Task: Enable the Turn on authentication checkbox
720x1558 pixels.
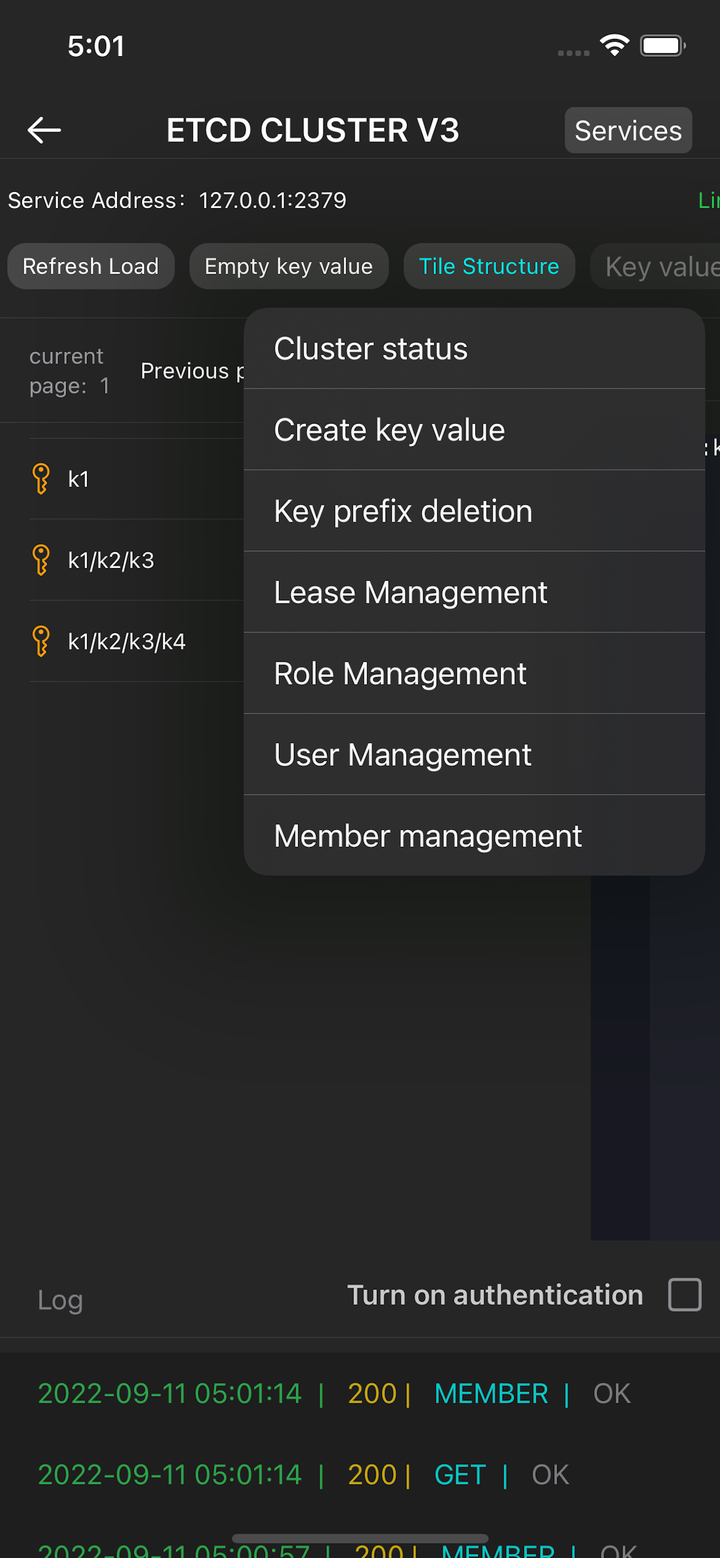Action: [685, 1295]
